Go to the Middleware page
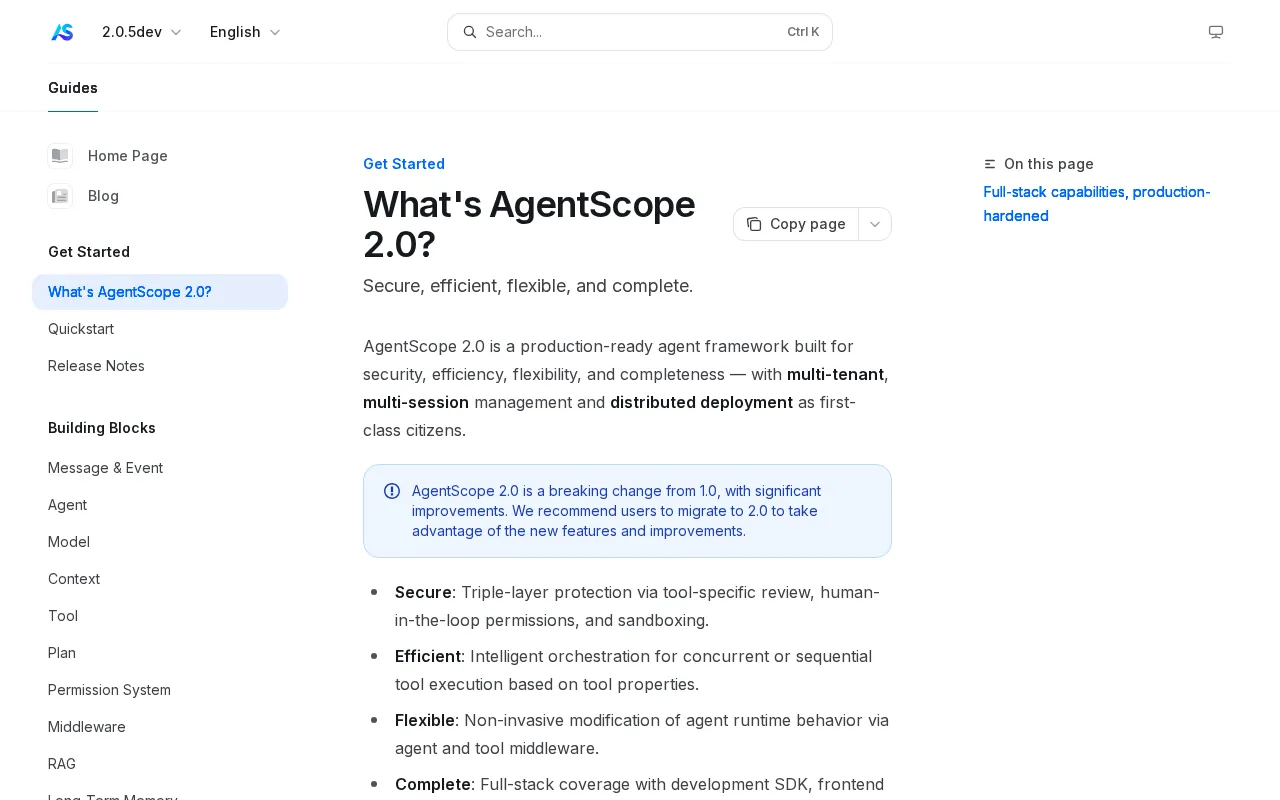 tap(160, 727)
